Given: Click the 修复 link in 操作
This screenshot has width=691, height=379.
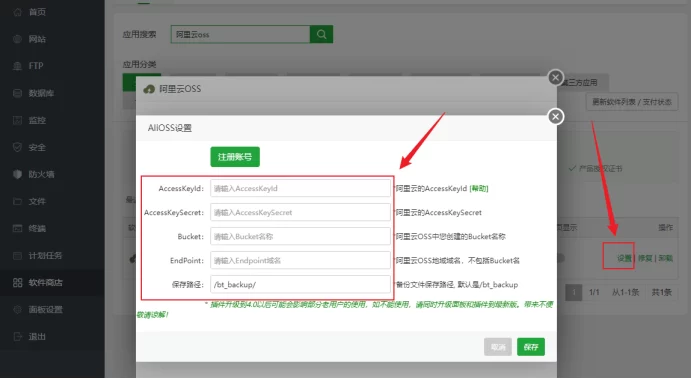Looking at the screenshot, I should (645, 258).
